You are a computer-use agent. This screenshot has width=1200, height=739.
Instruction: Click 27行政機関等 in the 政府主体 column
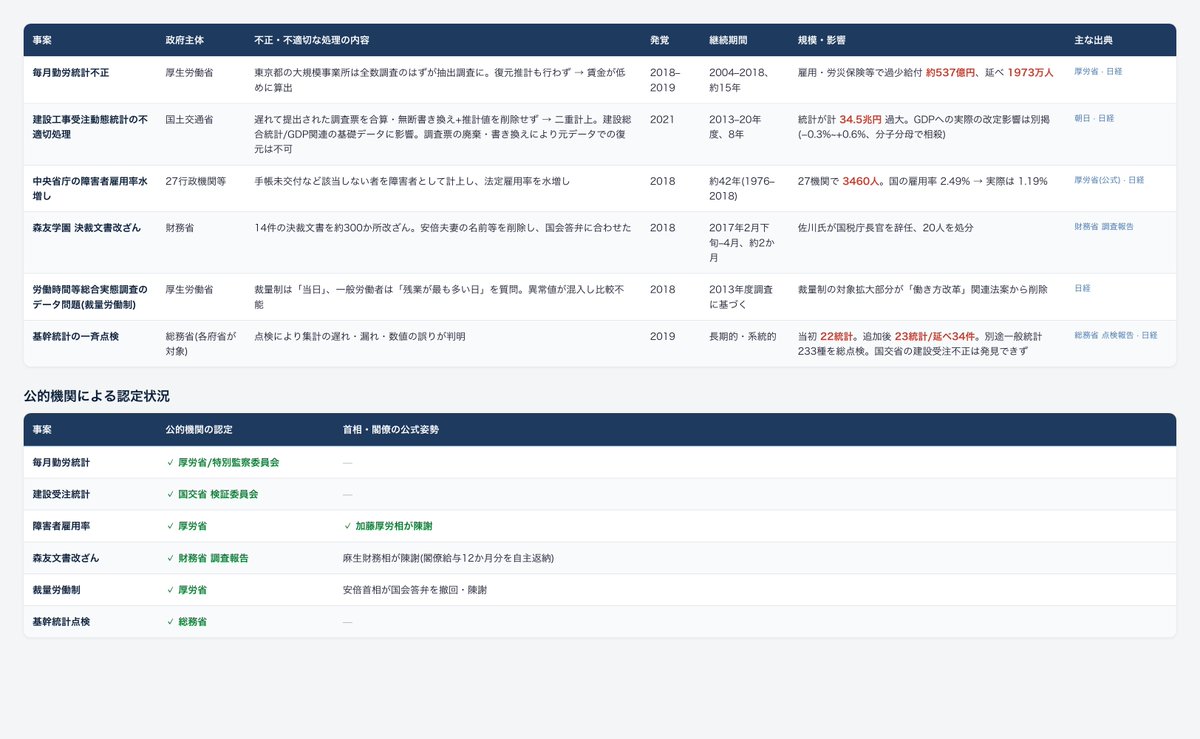pyautogui.click(x=195, y=181)
